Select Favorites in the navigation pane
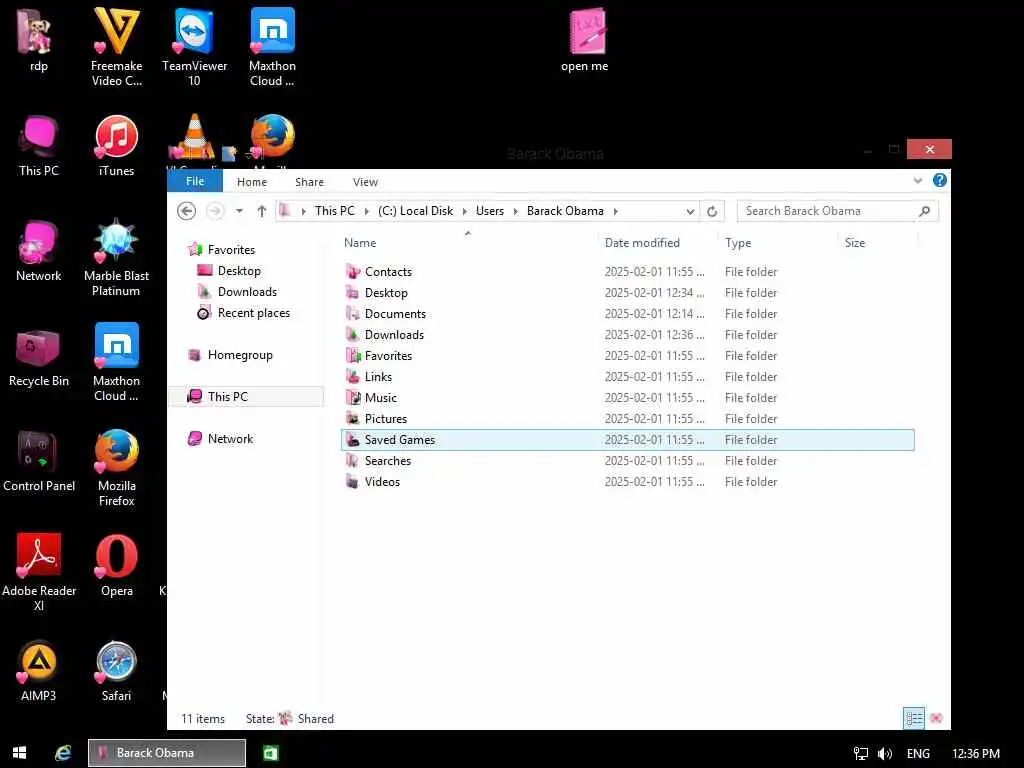 click(221, 249)
